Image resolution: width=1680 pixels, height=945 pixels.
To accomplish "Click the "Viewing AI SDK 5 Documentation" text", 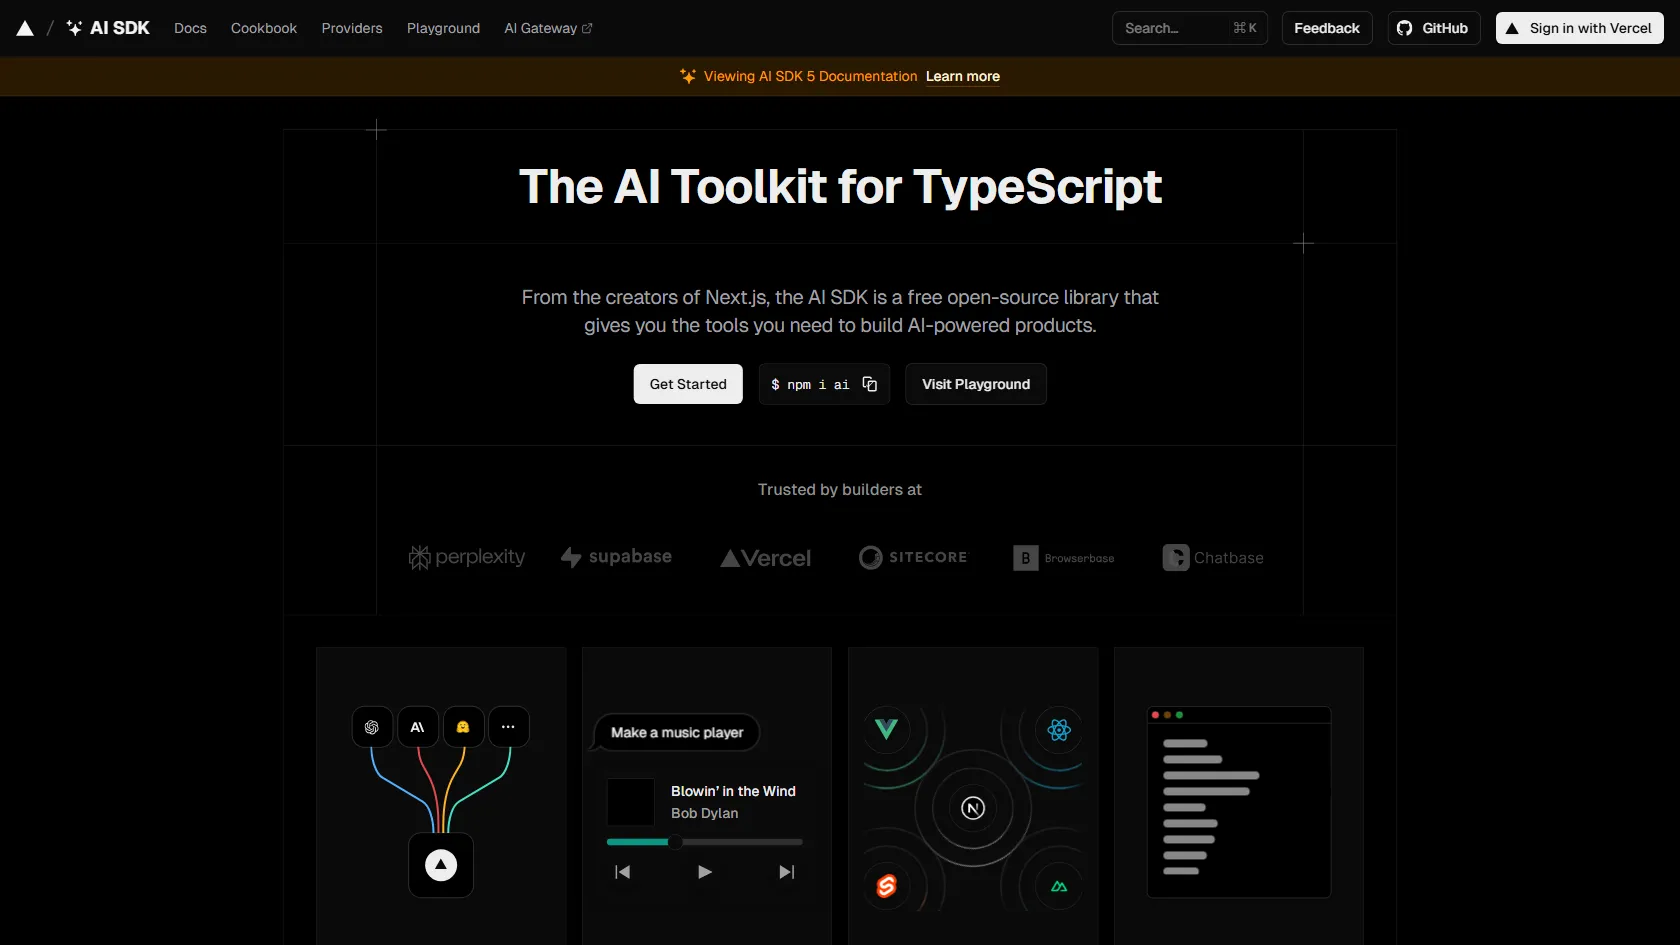I will (810, 76).
